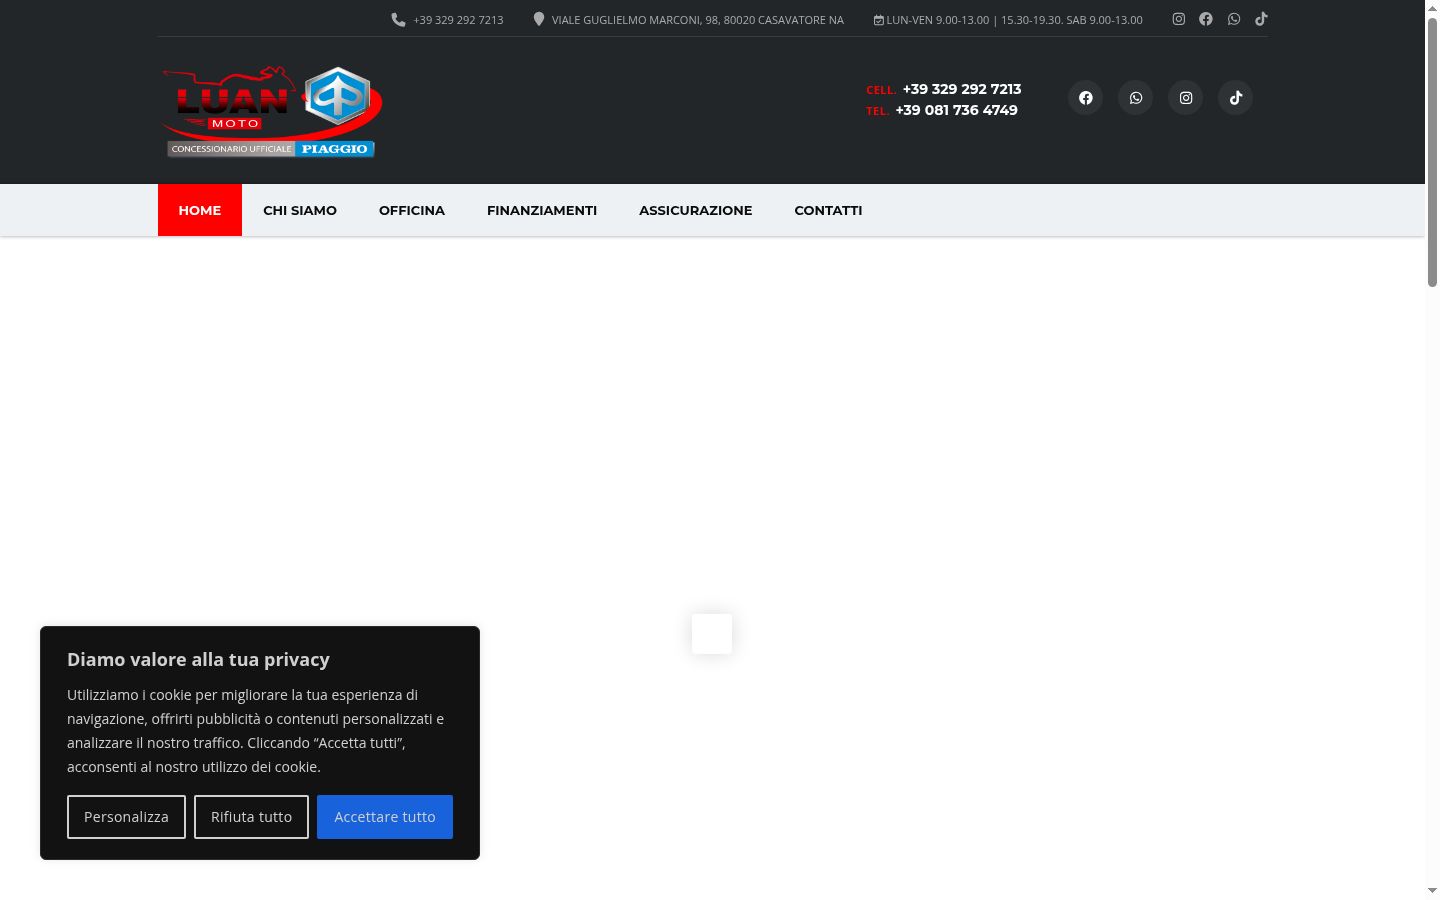
Task: Click Accettare tutto button
Action: (x=385, y=817)
